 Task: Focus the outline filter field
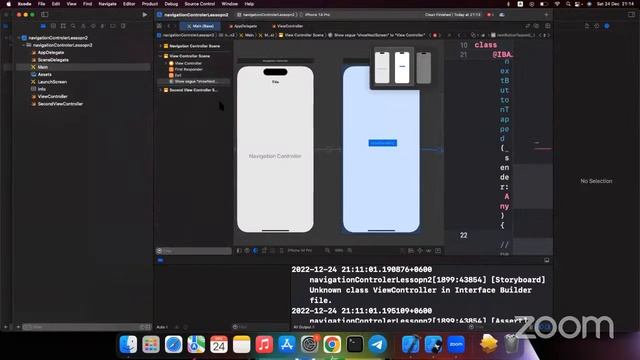click(194, 251)
